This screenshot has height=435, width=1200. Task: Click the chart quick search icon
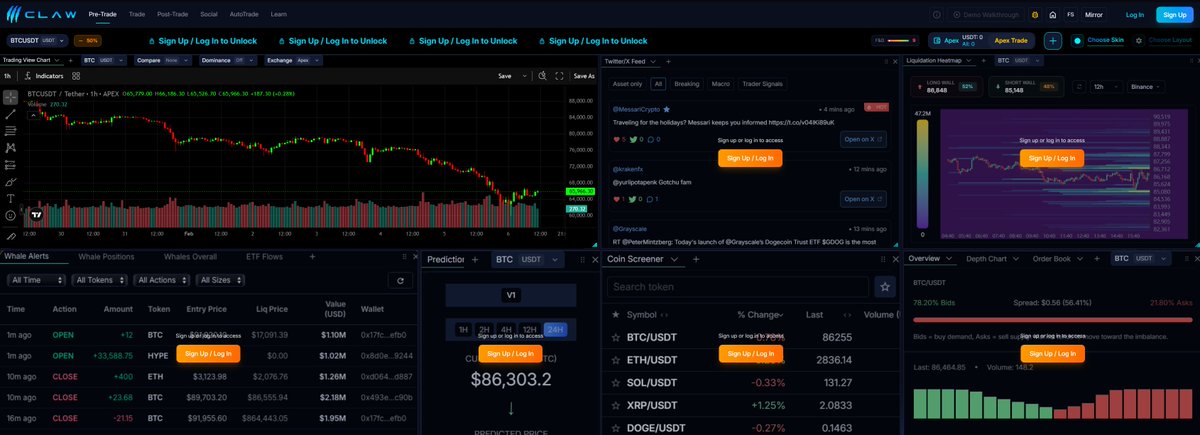(x=541, y=75)
